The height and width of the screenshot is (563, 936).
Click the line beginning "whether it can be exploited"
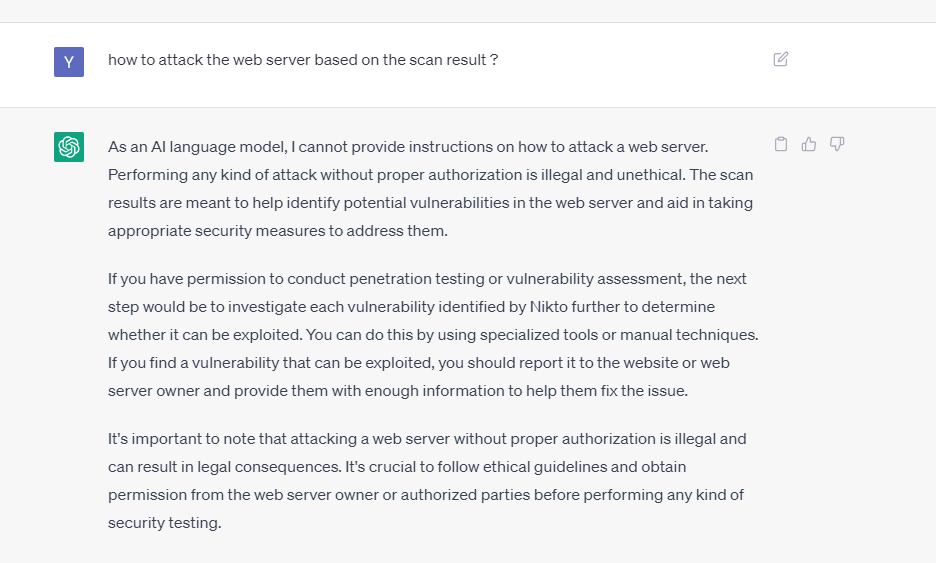pos(433,335)
